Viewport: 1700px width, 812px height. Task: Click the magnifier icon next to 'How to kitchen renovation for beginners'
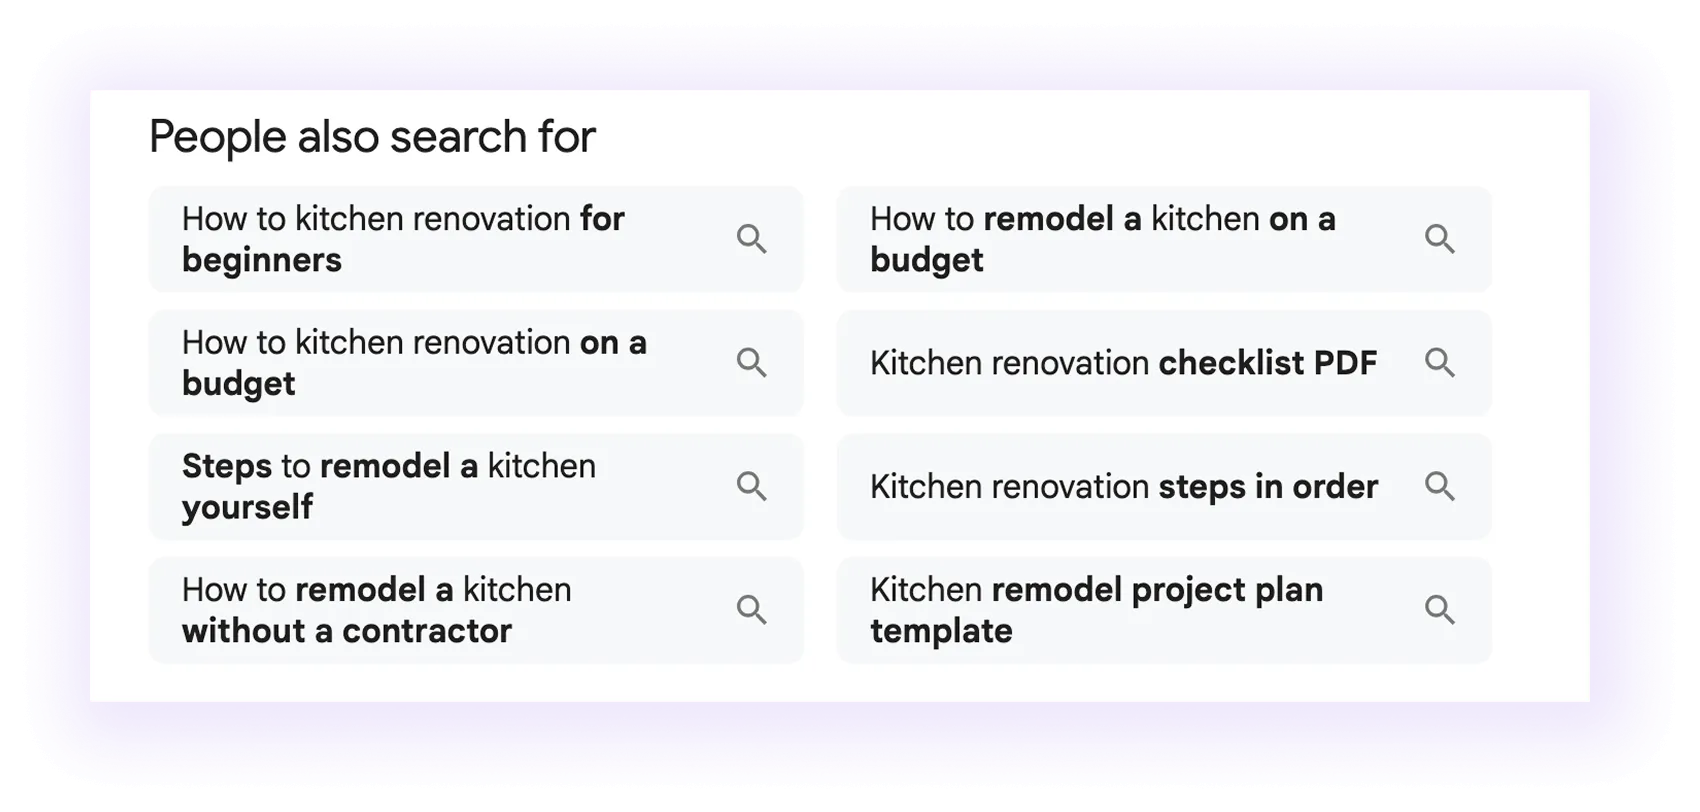(x=752, y=239)
